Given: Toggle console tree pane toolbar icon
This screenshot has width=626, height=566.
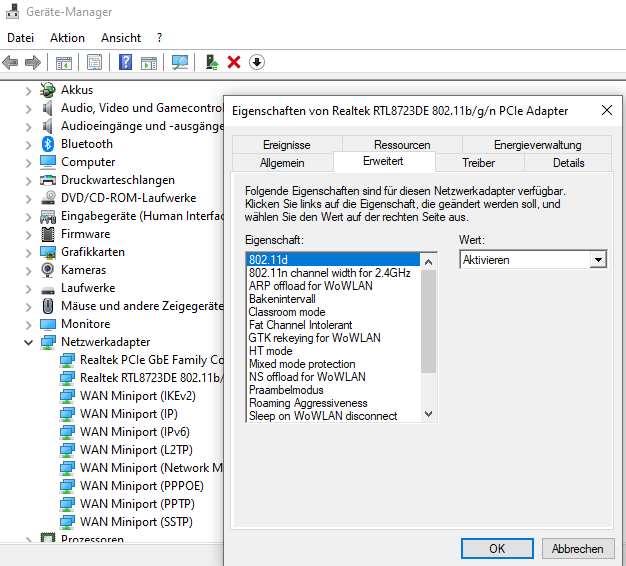Looking at the screenshot, I should pyautogui.click(x=63, y=62).
